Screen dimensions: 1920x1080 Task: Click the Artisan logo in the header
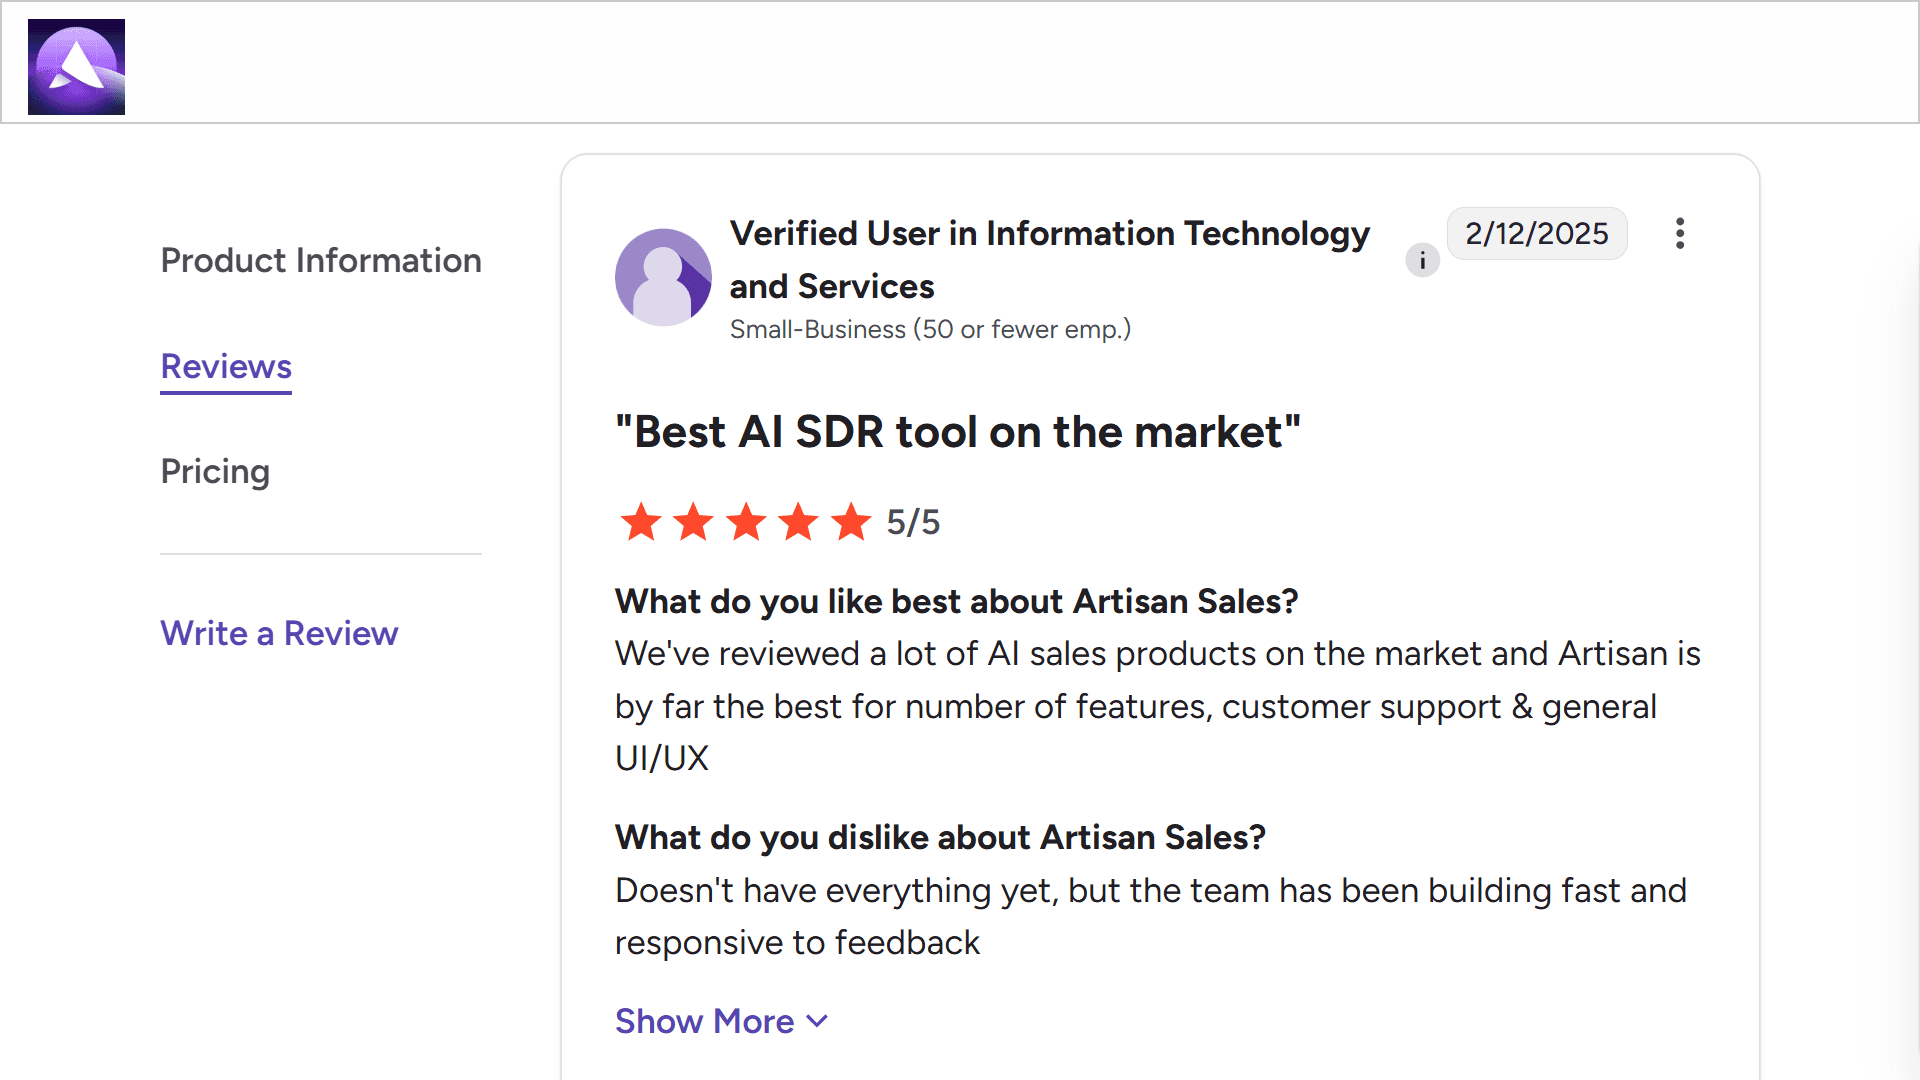pyautogui.click(x=76, y=67)
